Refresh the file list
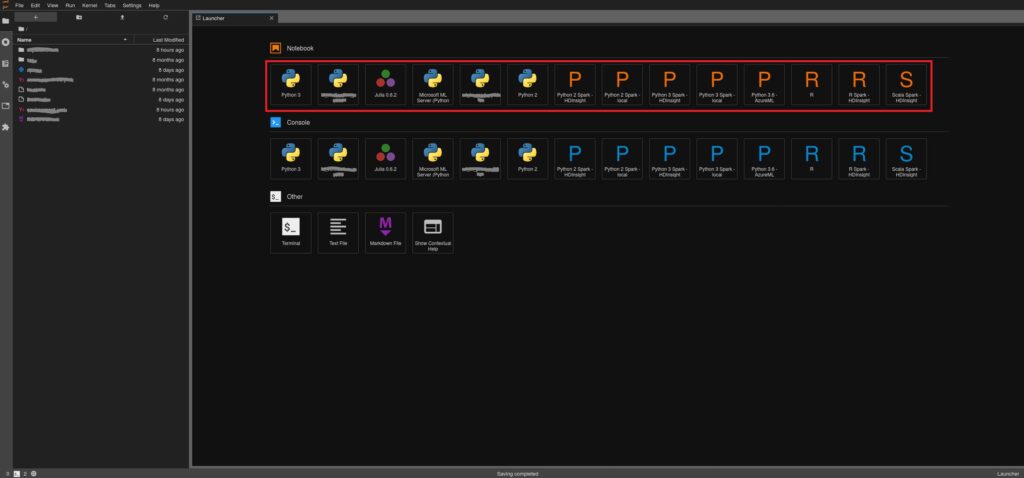The image size is (1024, 478). [165, 17]
